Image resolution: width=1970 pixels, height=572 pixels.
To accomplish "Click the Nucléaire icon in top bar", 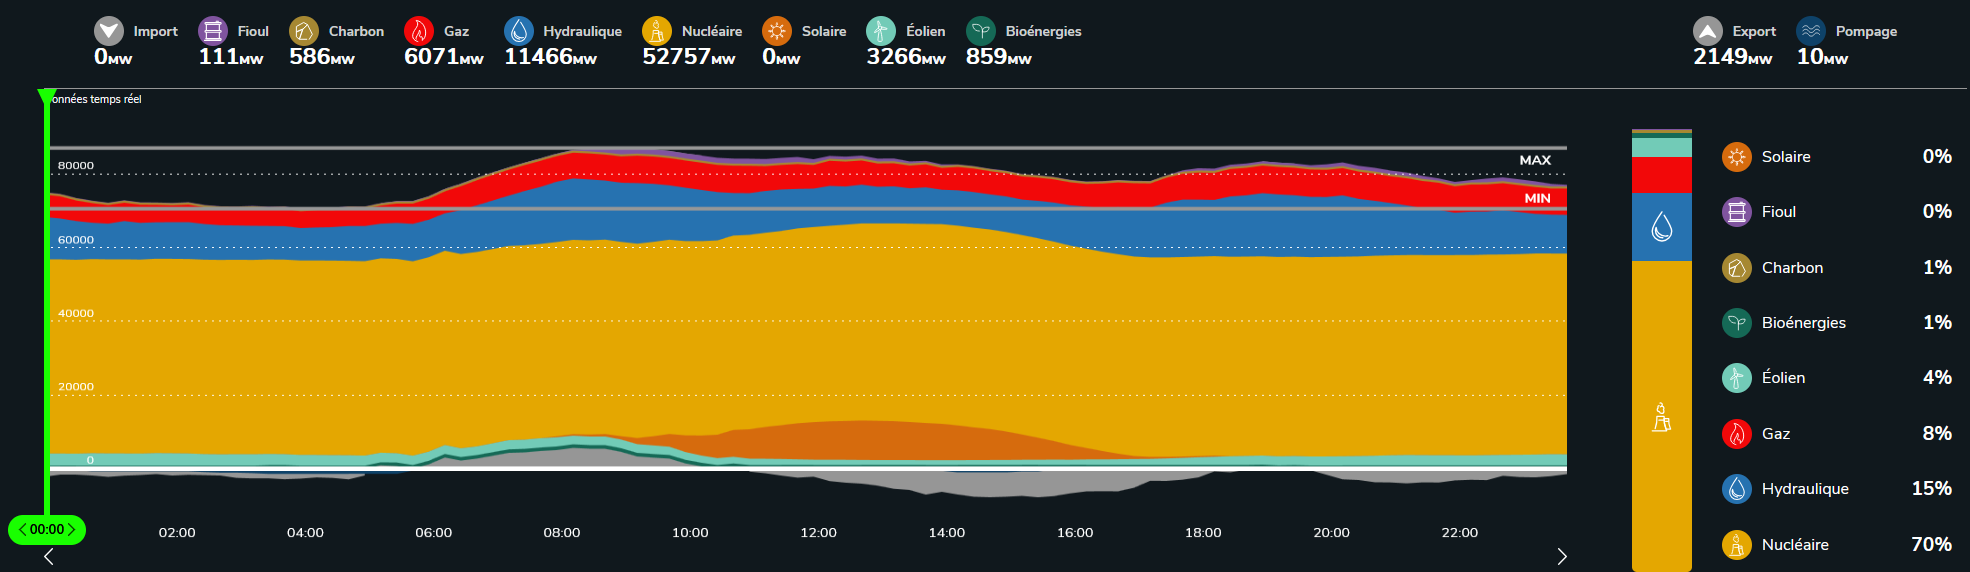I will (657, 31).
